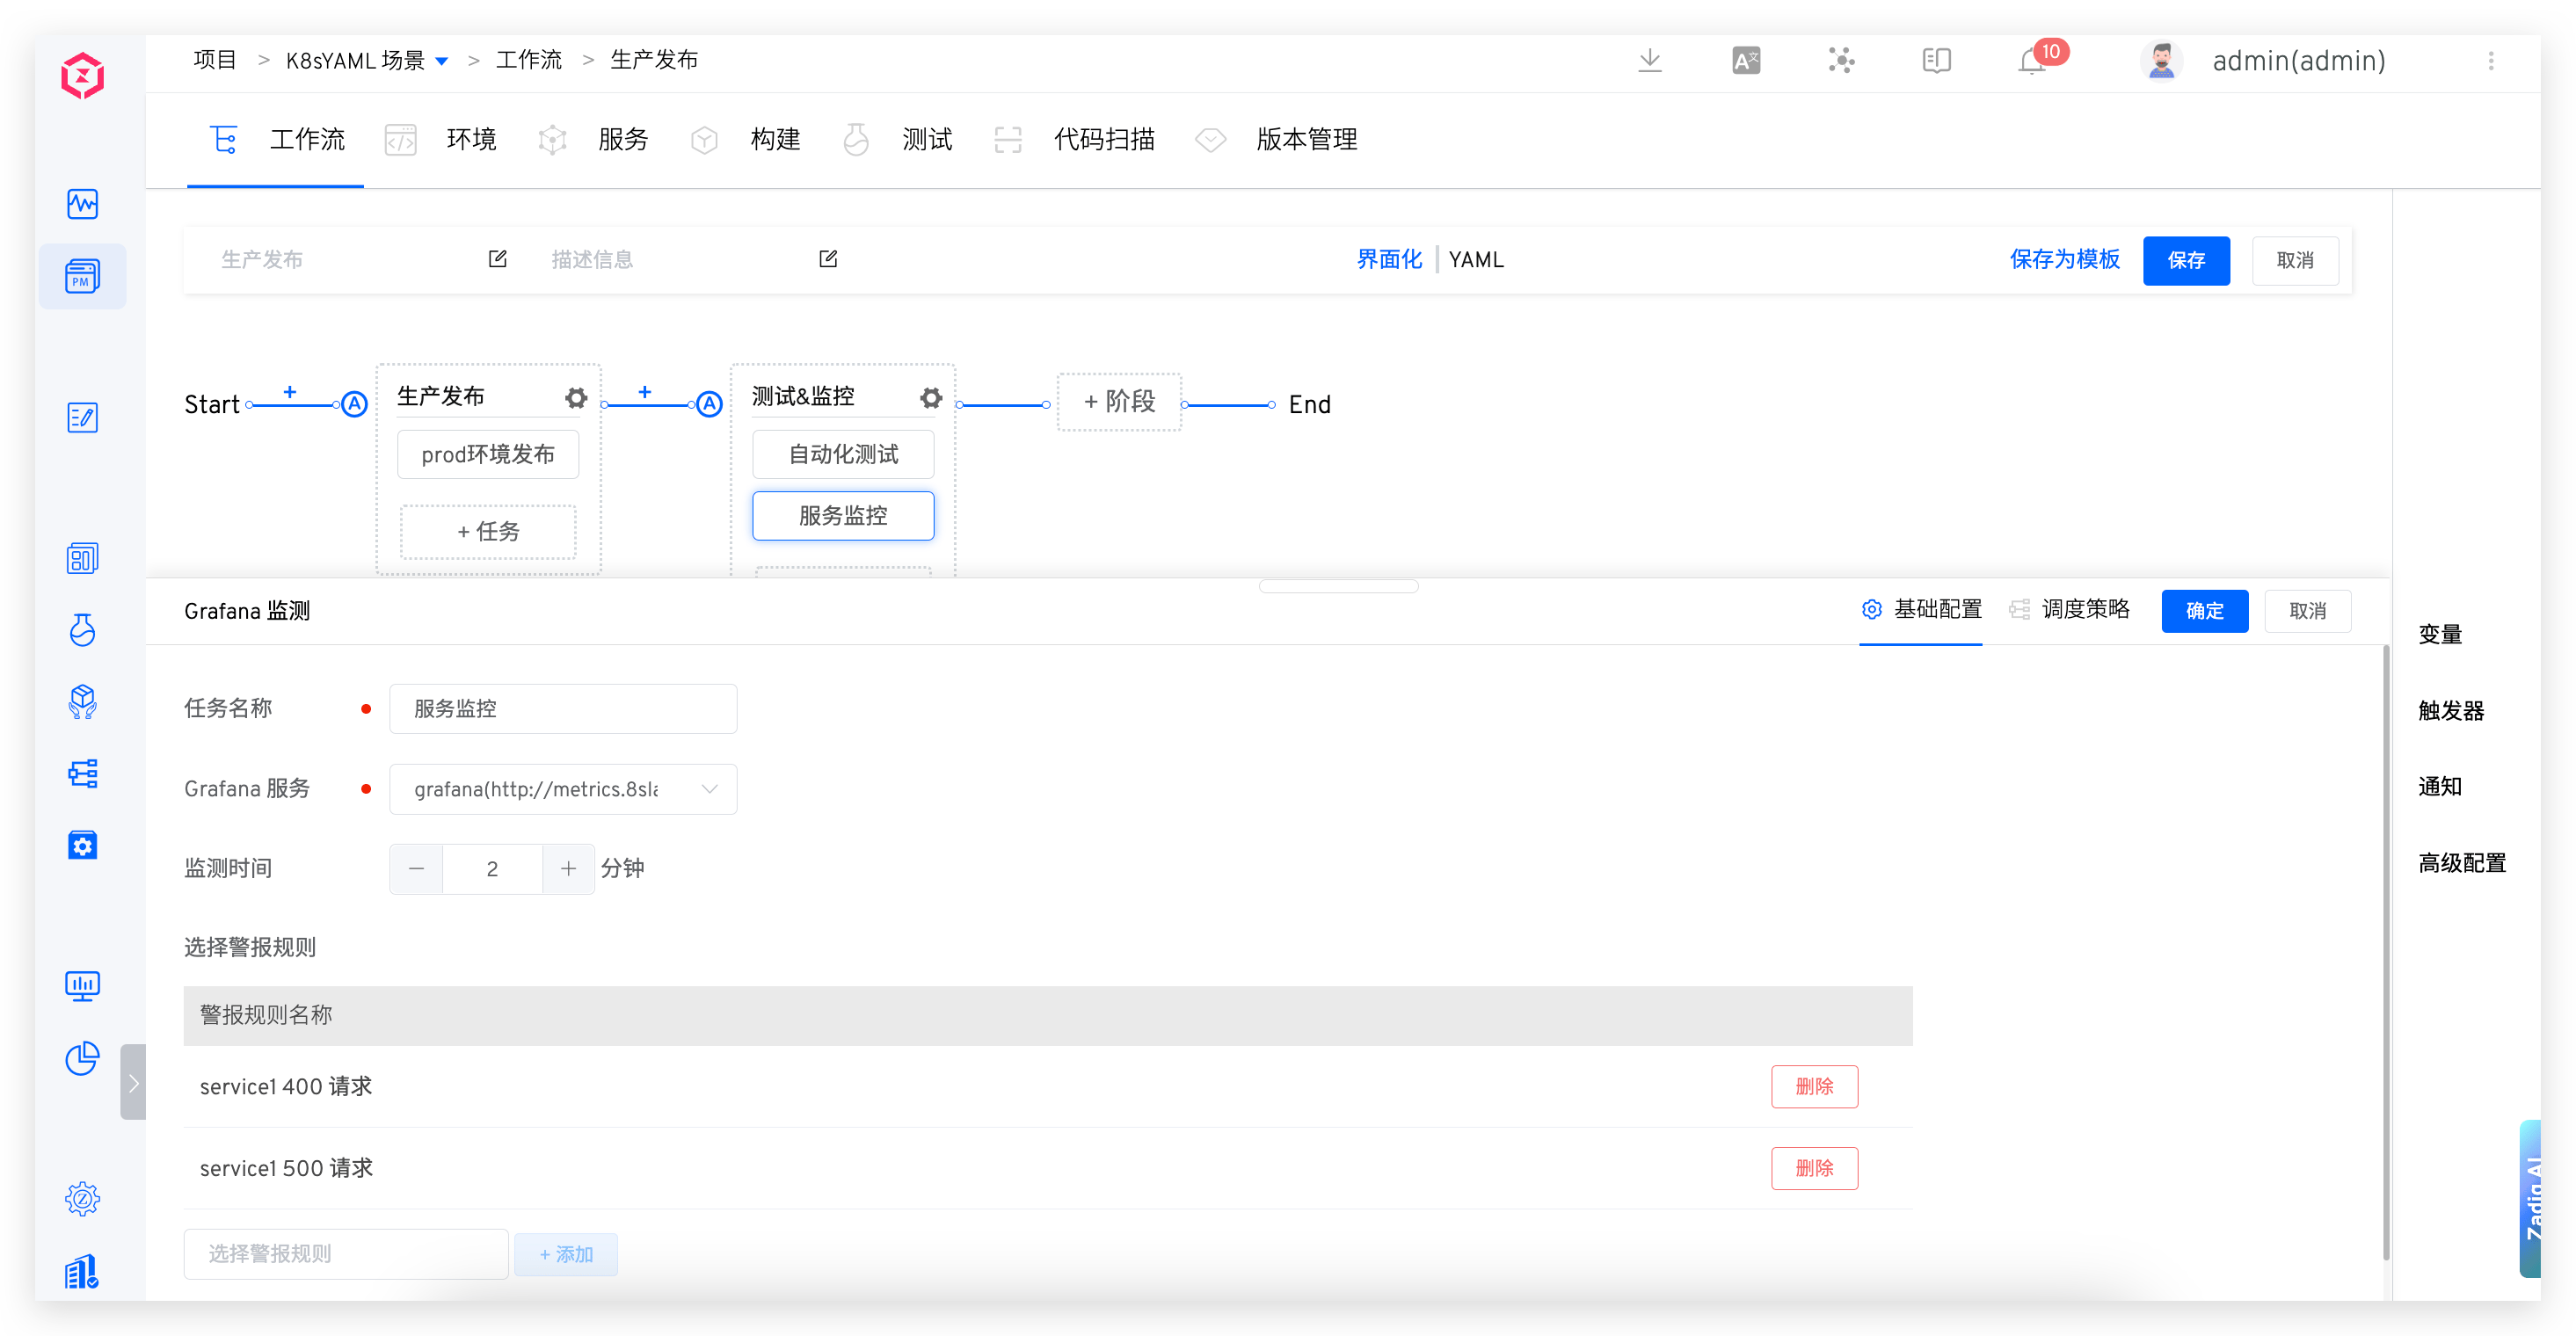Image resolution: width=2576 pixels, height=1336 pixels.
Task: Open the 调度策略 tab
Action: coord(2084,610)
